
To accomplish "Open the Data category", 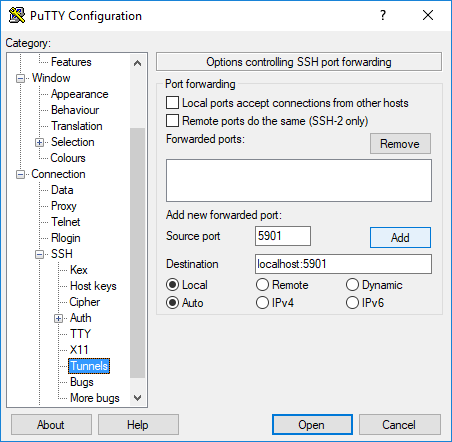I will pos(62,190).
